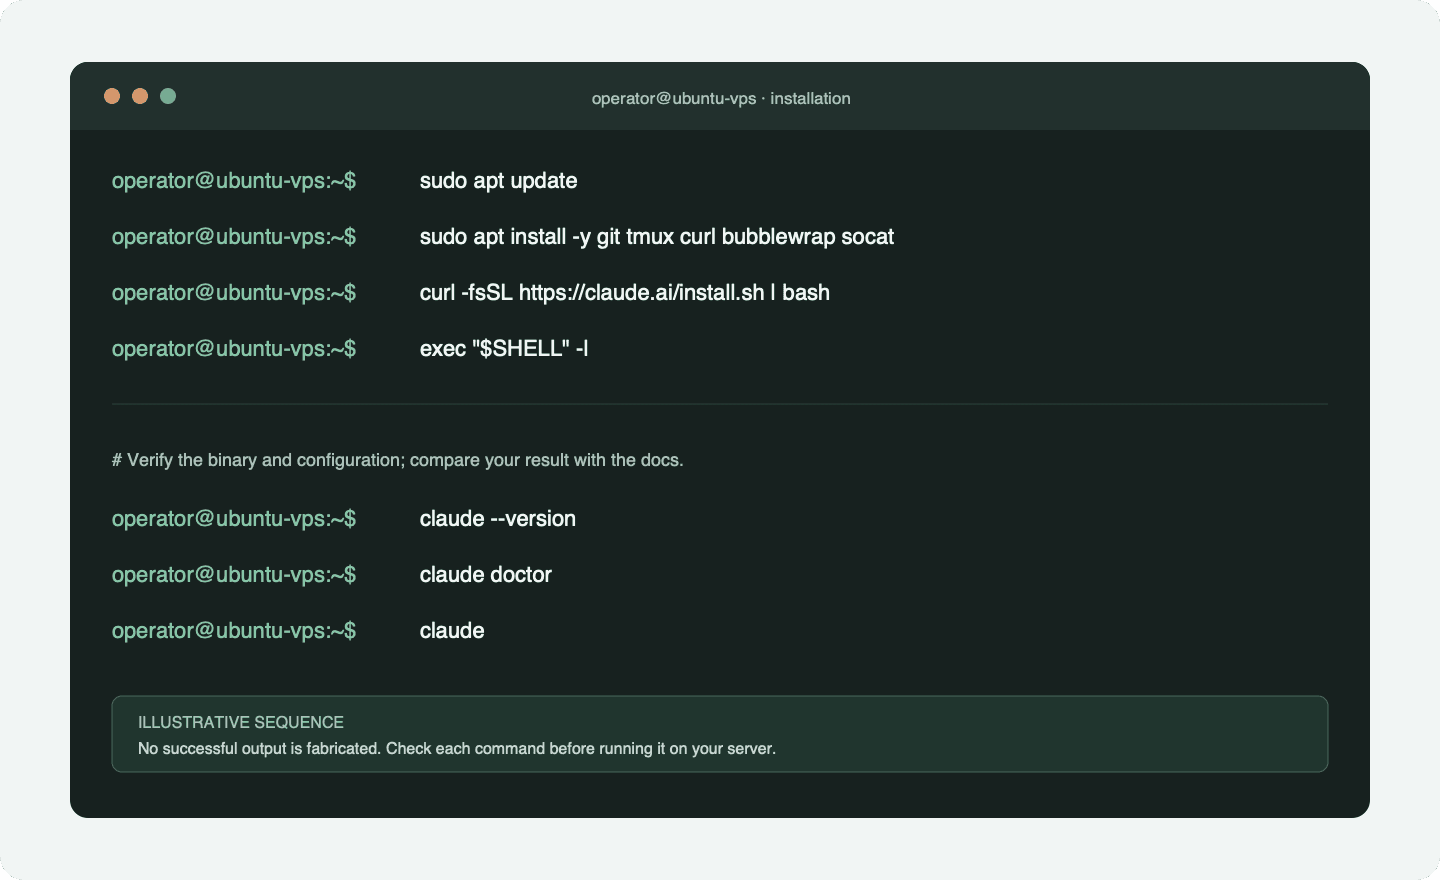Image resolution: width=1440 pixels, height=880 pixels.
Task: Click the prompt before 'sudo apt update'
Action: pyautogui.click(x=234, y=181)
